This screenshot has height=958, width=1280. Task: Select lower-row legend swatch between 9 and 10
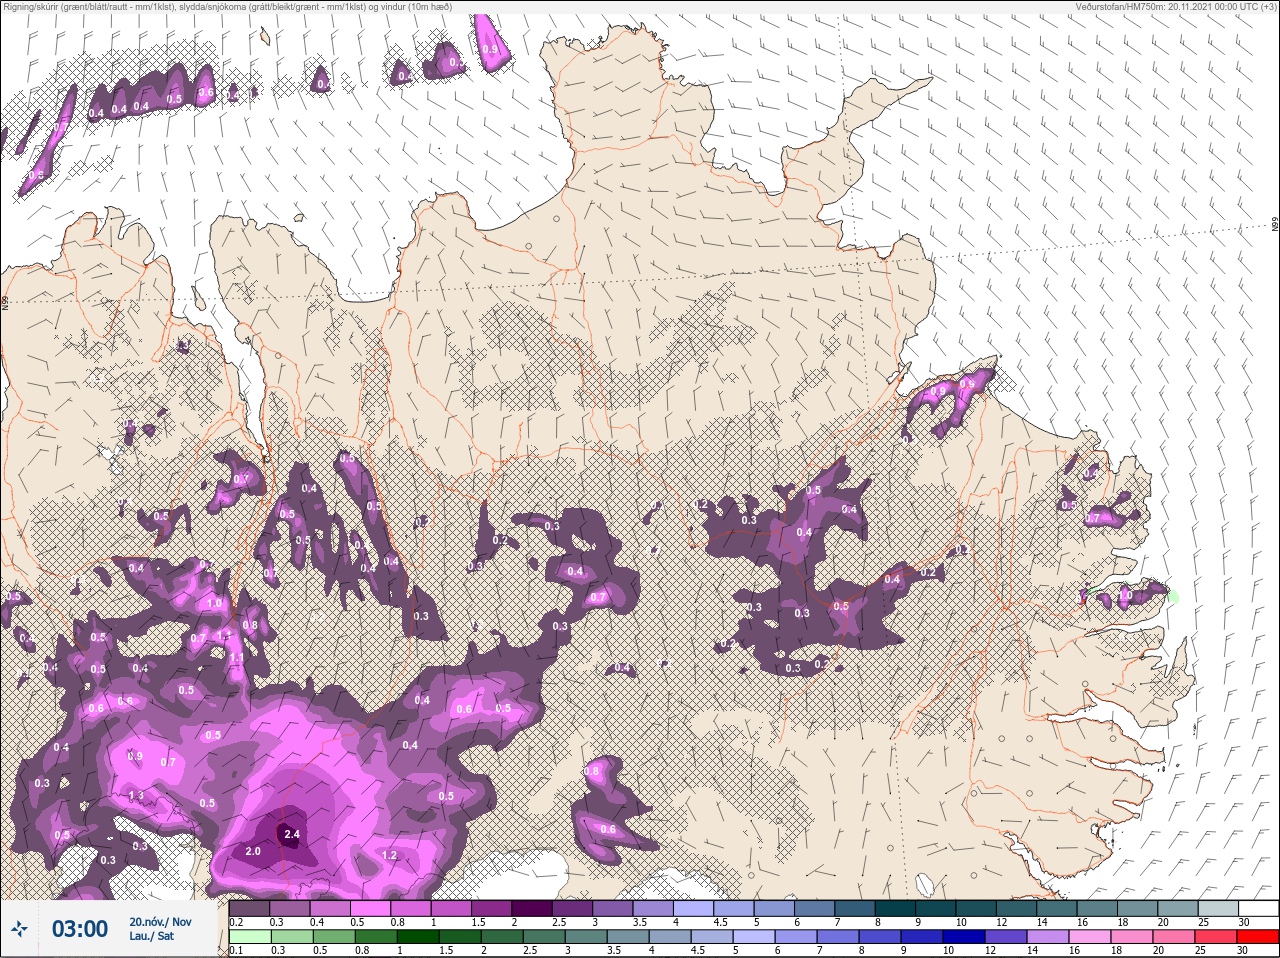(922, 936)
